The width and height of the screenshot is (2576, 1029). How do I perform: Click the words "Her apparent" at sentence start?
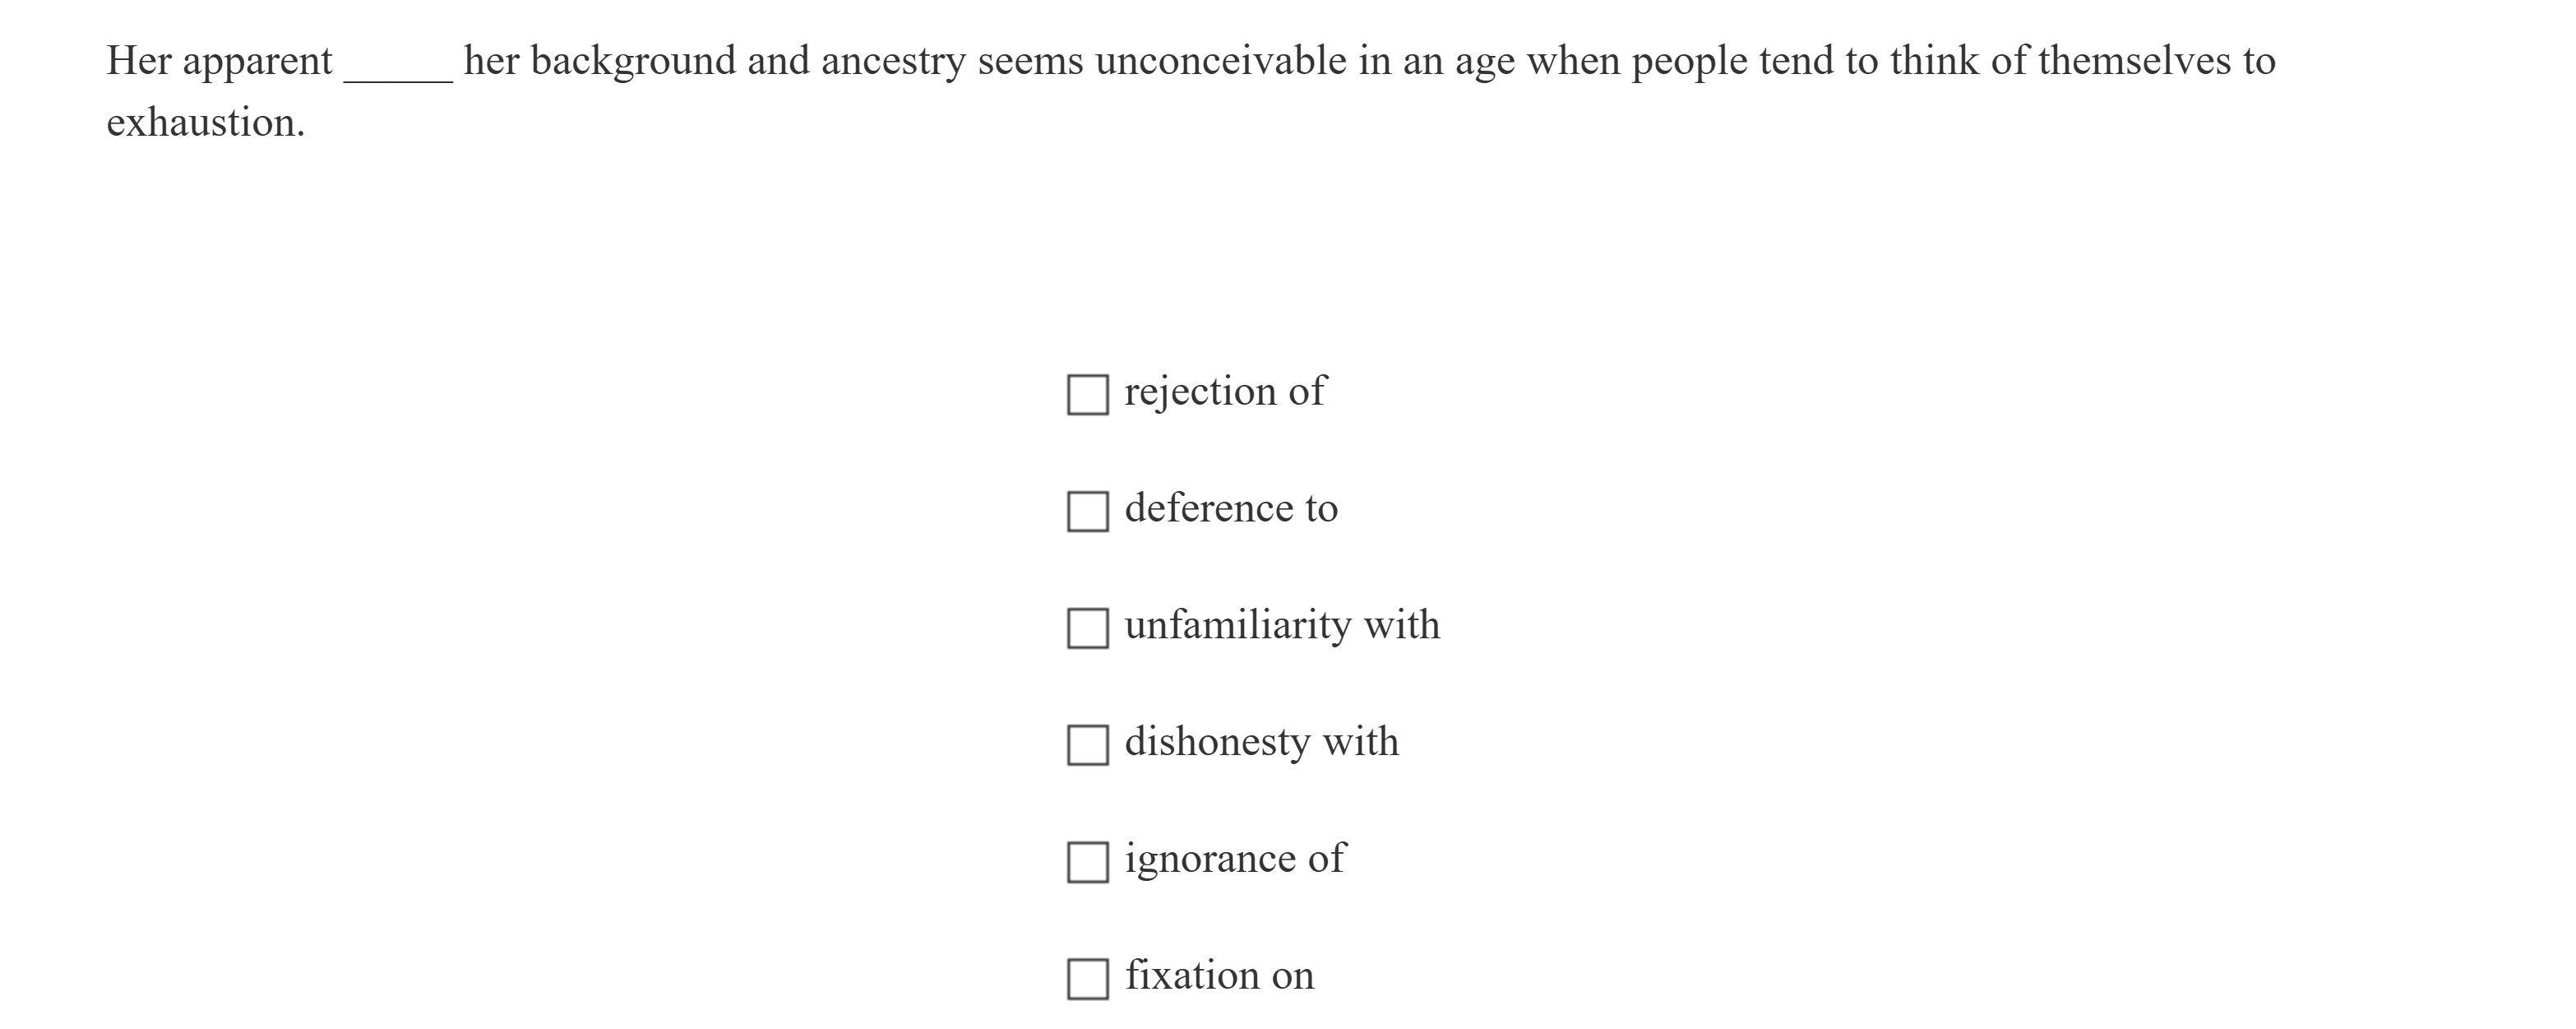point(219,61)
